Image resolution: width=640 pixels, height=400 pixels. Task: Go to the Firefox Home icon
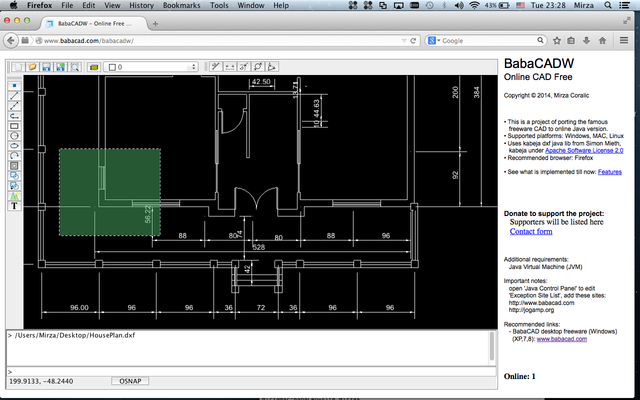[602, 40]
